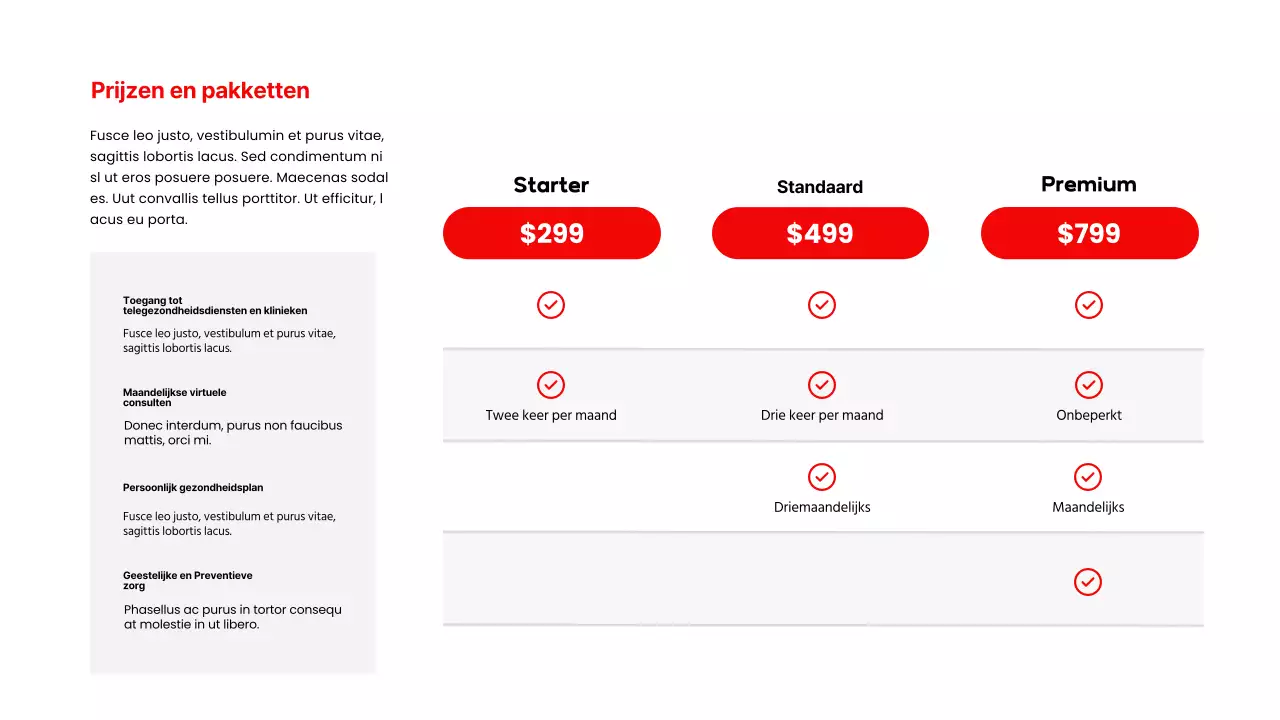Click the 'Standaard' plan heading
Image resolution: width=1280 pixels, height=720 pixels.
pyautogui.click(x=820, y=187)
